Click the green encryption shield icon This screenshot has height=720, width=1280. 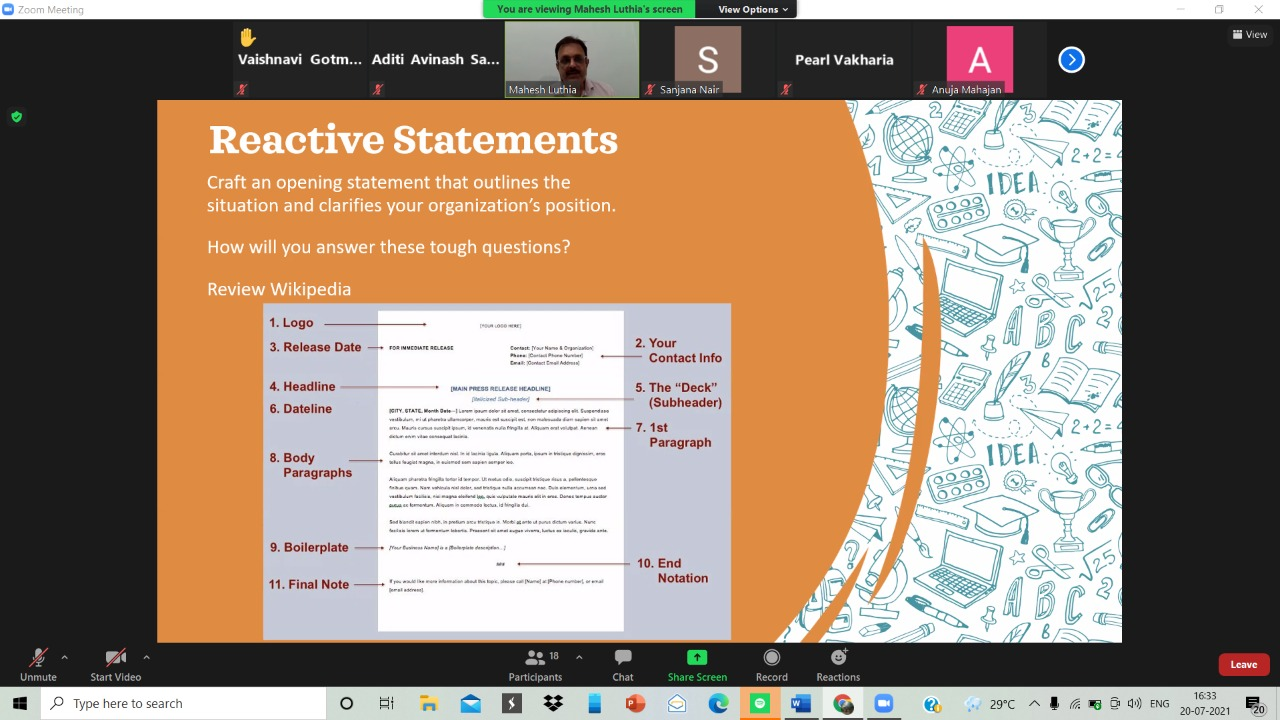click(x=16, y=117)
